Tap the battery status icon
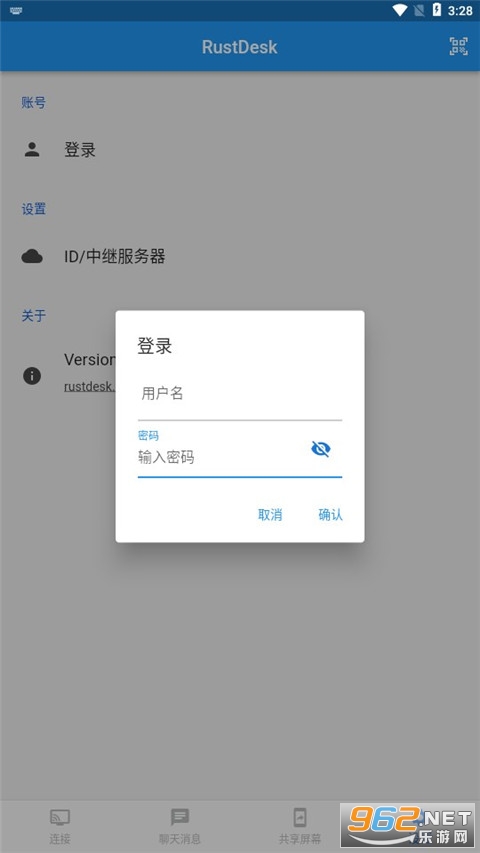 point(436,10)
